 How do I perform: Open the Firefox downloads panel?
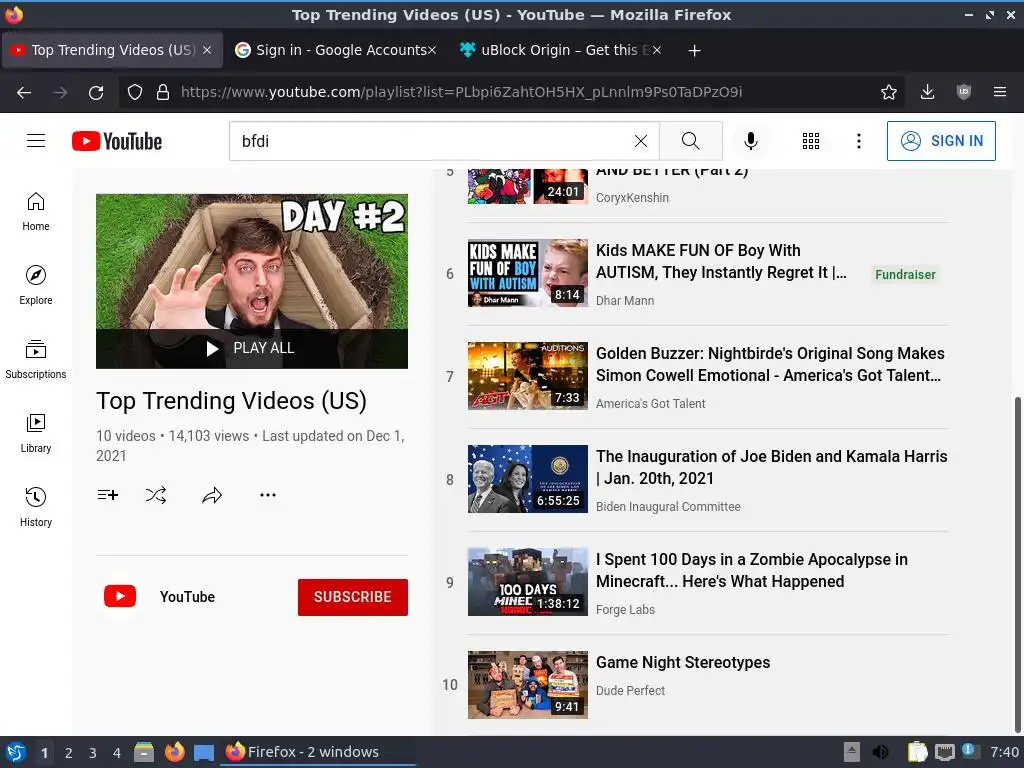pos(927,92)
